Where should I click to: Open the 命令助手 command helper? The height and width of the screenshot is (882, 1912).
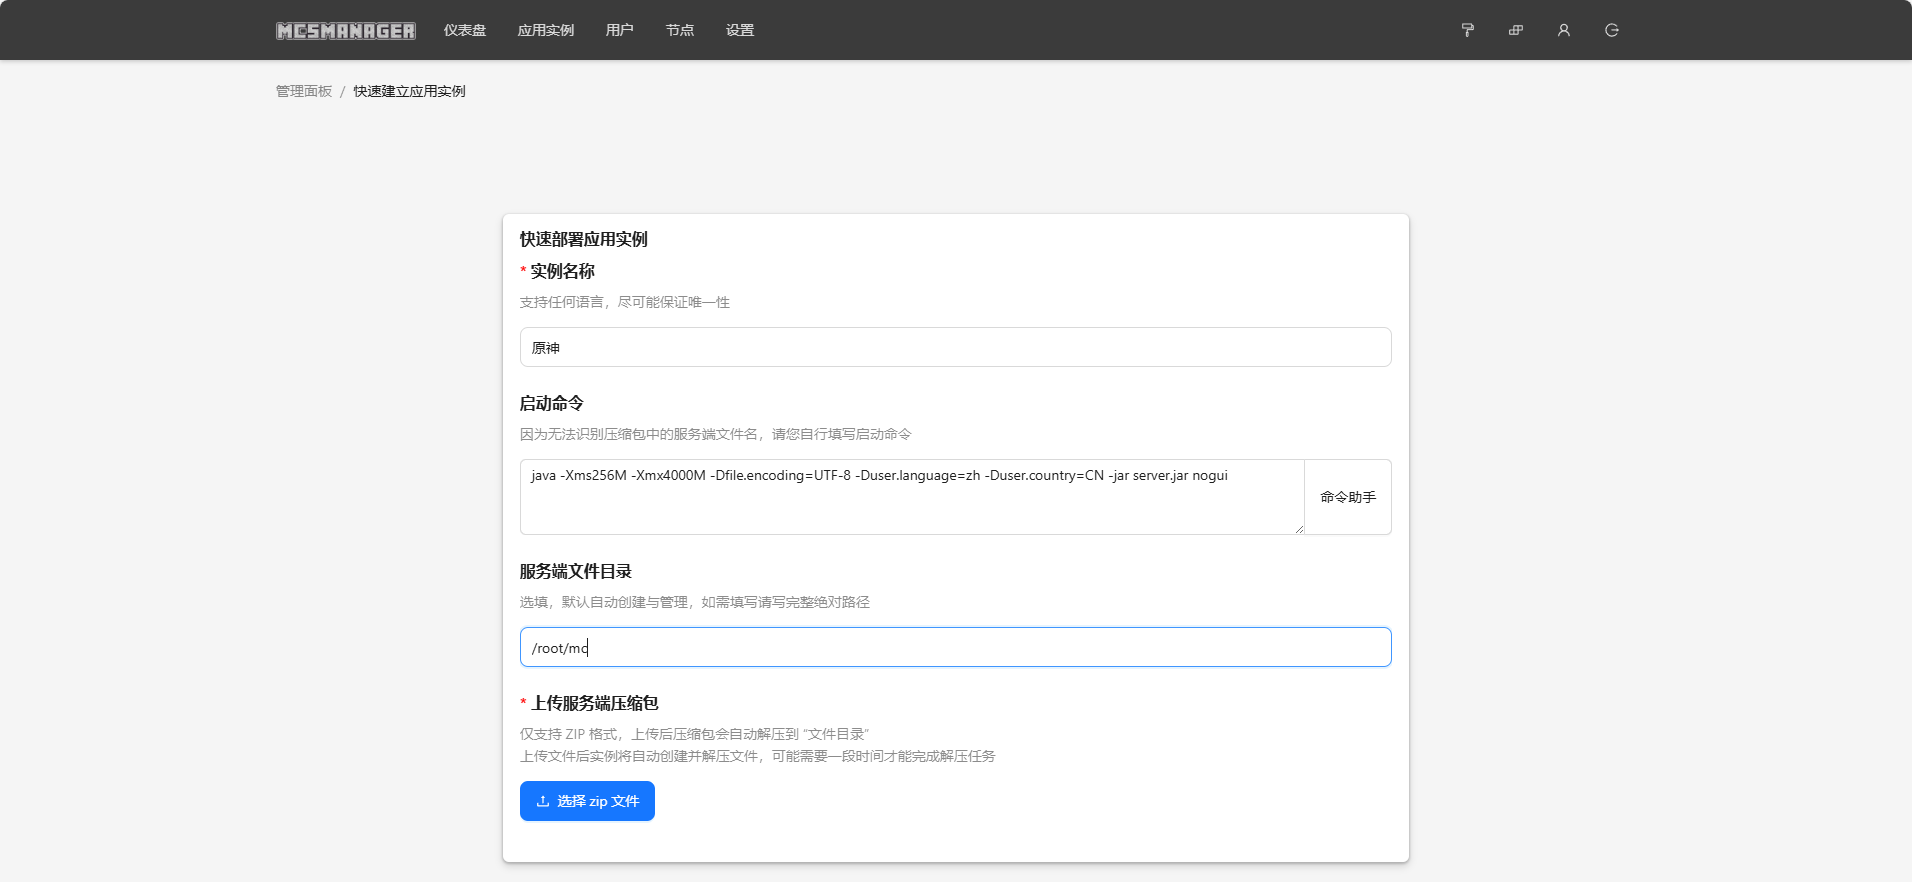[1347, 497]
